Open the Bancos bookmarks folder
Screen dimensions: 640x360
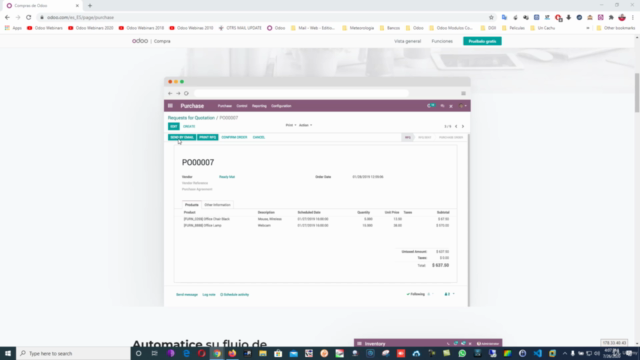click(390, 28)
